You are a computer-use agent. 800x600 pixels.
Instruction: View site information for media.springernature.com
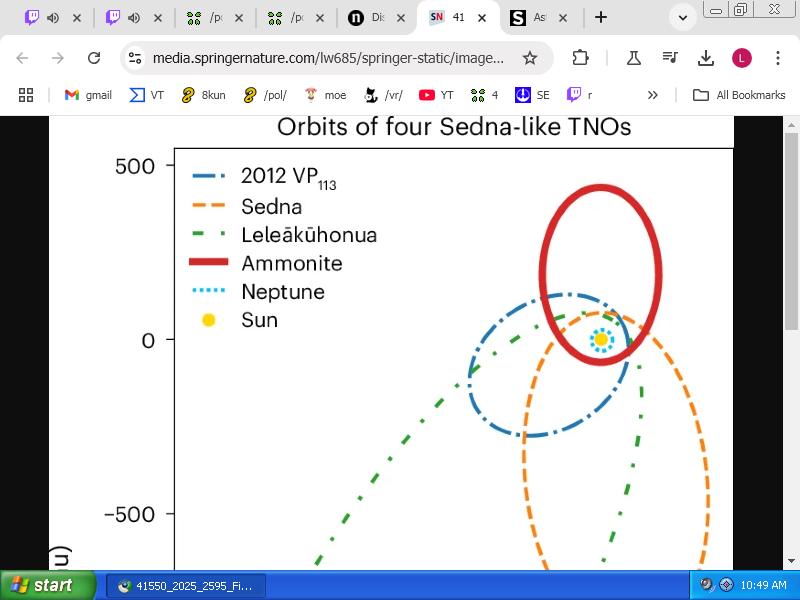[x=135, y=58]
